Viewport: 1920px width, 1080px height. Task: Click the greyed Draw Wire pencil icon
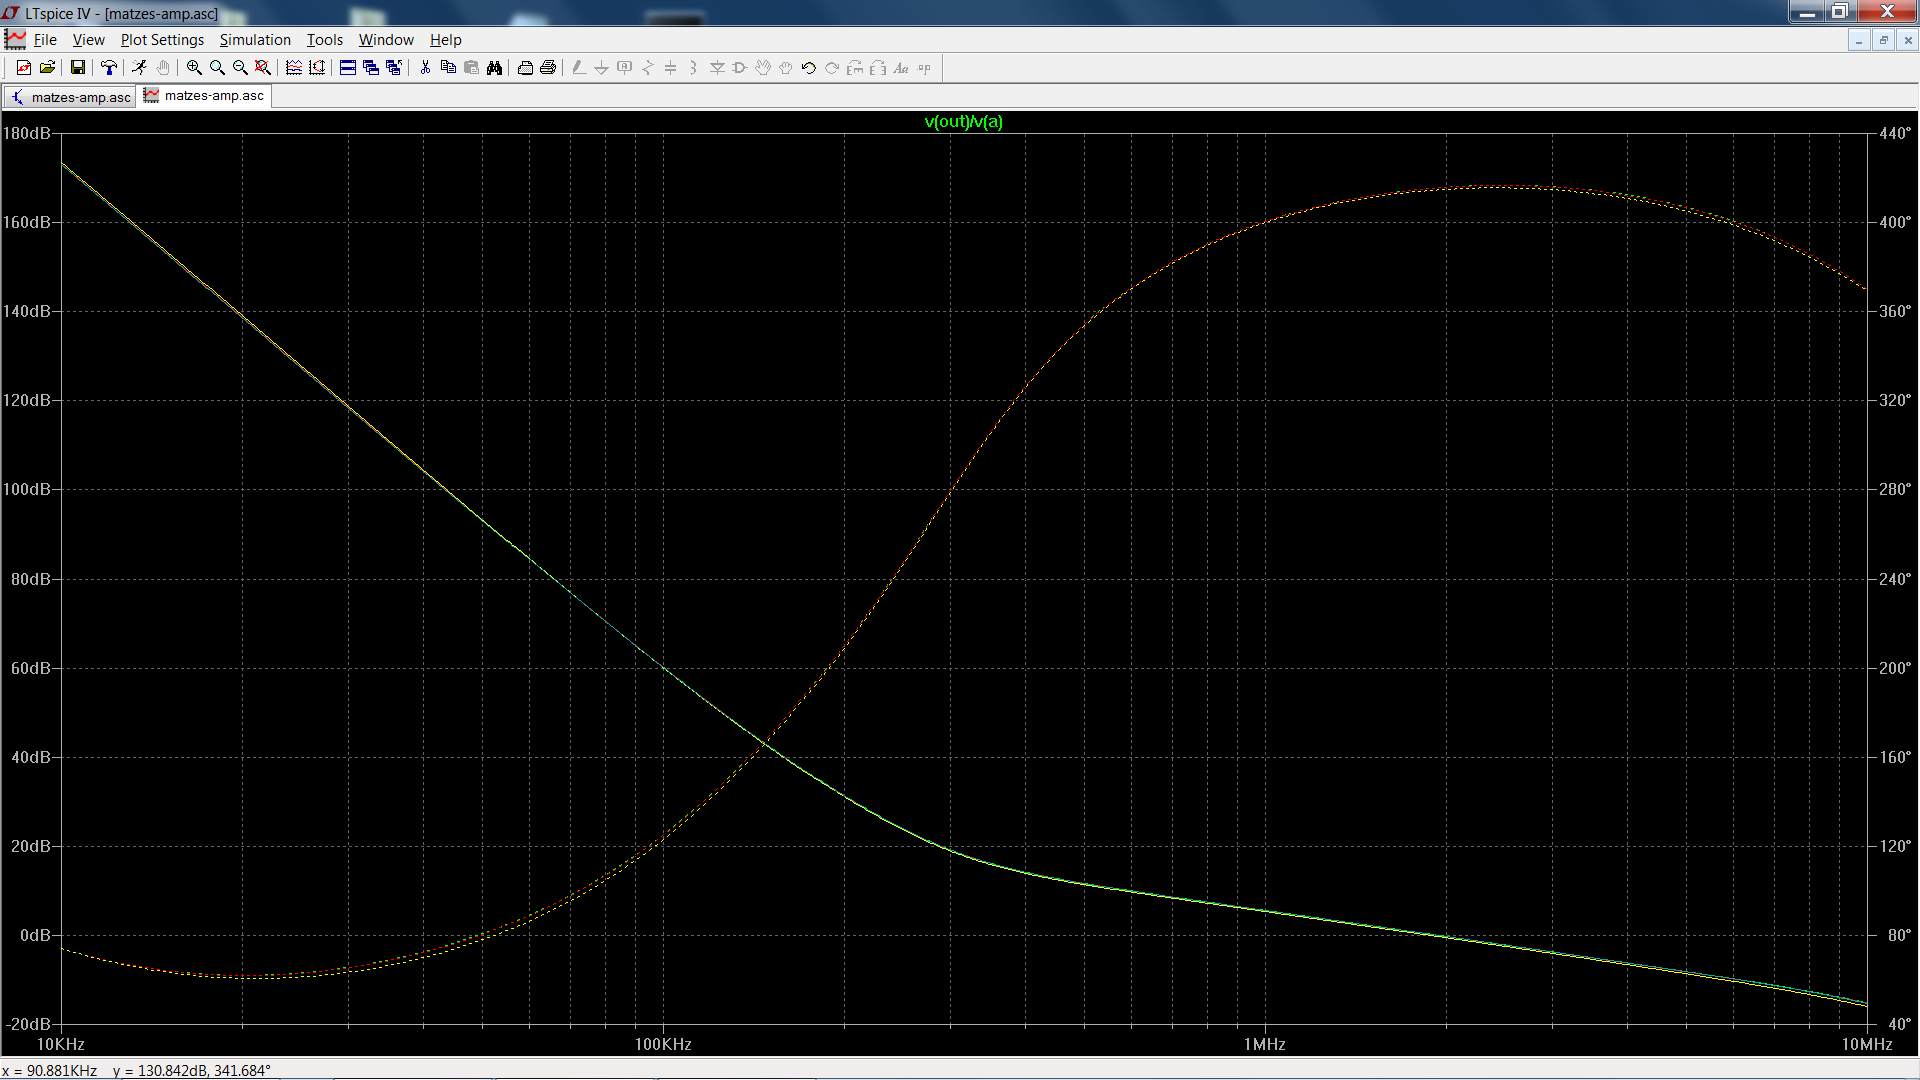pos(579,68)
